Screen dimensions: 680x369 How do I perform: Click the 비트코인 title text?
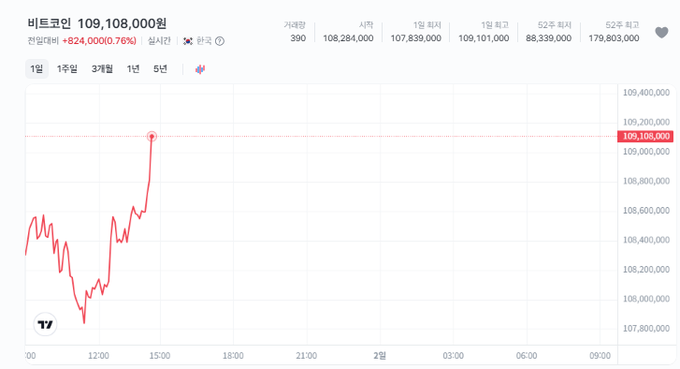[x=49, y=23]
